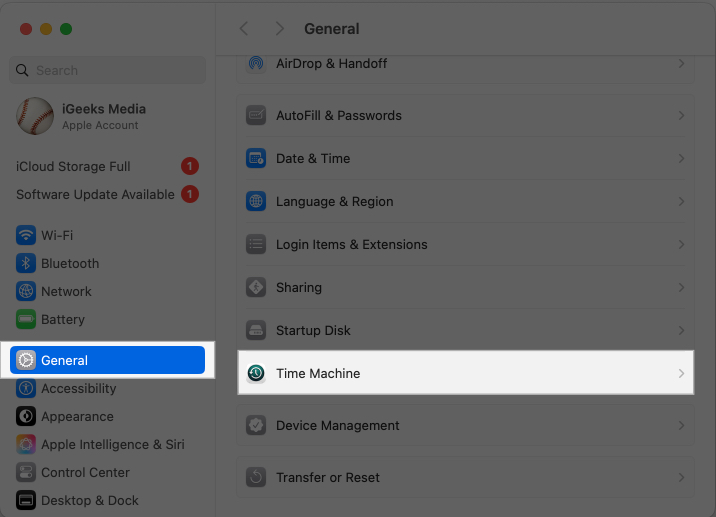Image resolution: width=716 pixels, height=517 pixels.
Task: Click the Device Management badge icon
Action: [256, 425]
